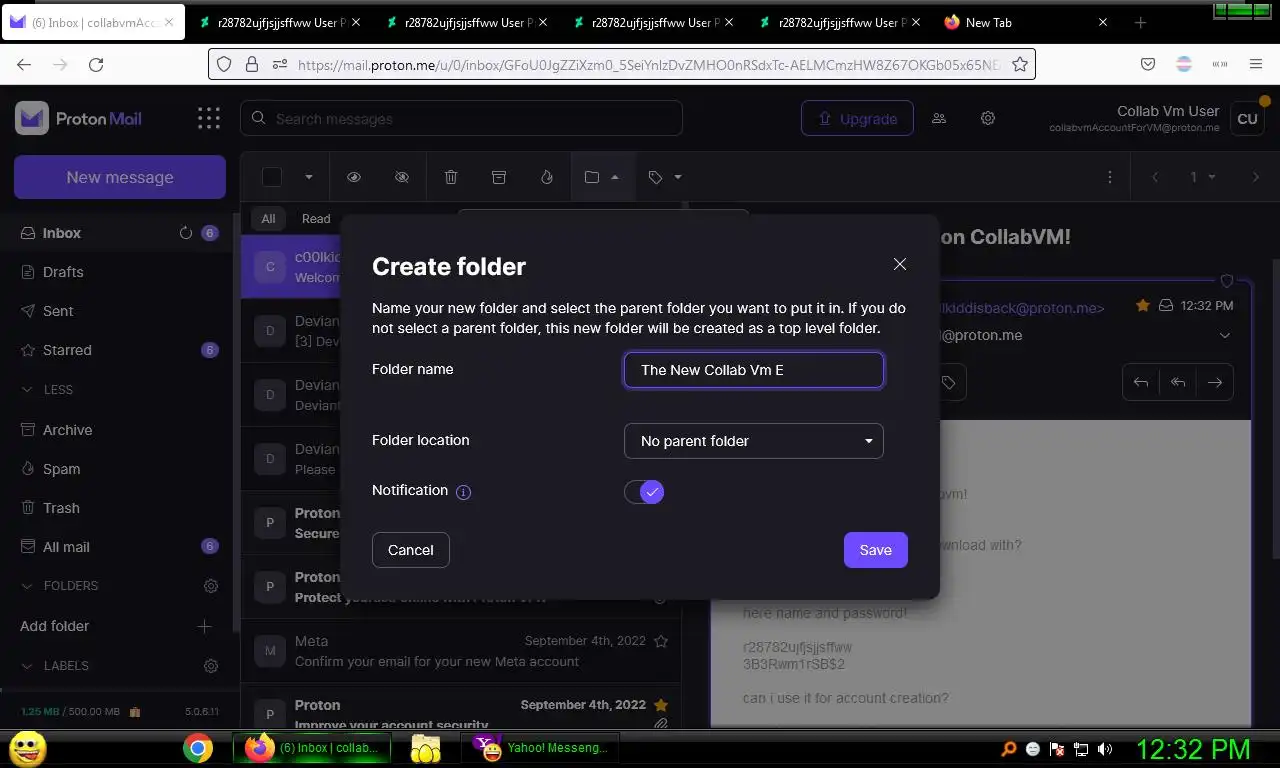
Task: Switch to the Inbox collabvm browser tab
Action: click(93, 22)
